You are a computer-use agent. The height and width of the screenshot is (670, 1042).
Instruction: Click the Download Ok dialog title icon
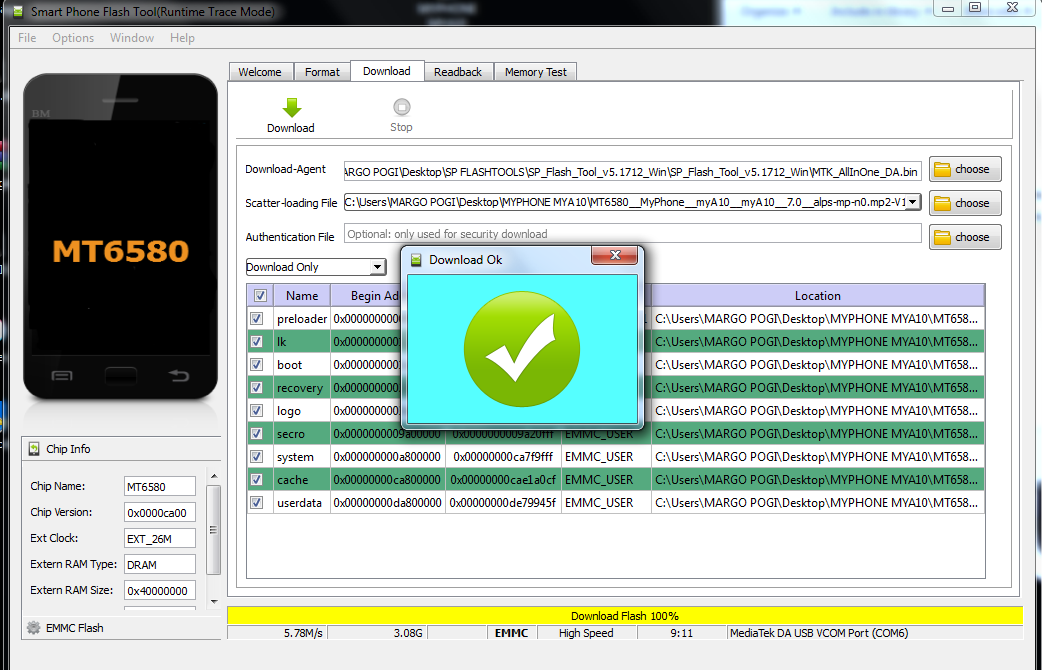[416, 260]
